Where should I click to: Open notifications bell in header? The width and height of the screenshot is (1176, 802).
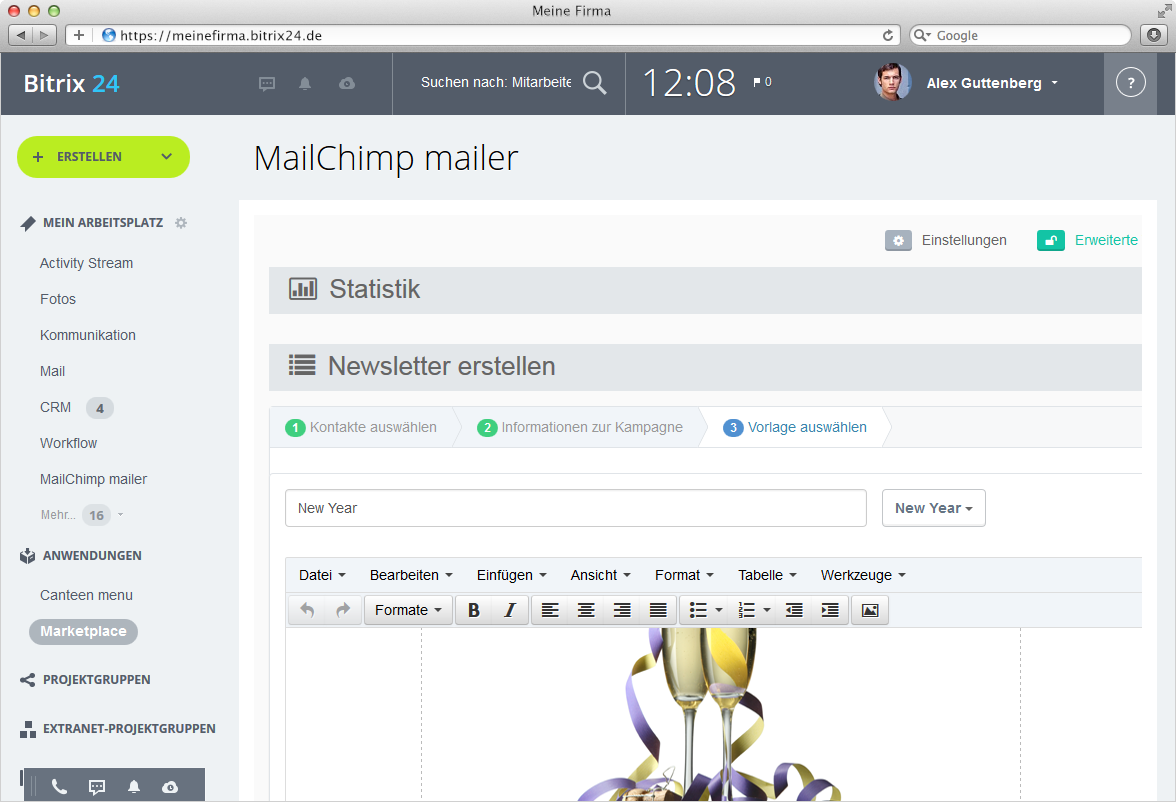pos(305,83)
